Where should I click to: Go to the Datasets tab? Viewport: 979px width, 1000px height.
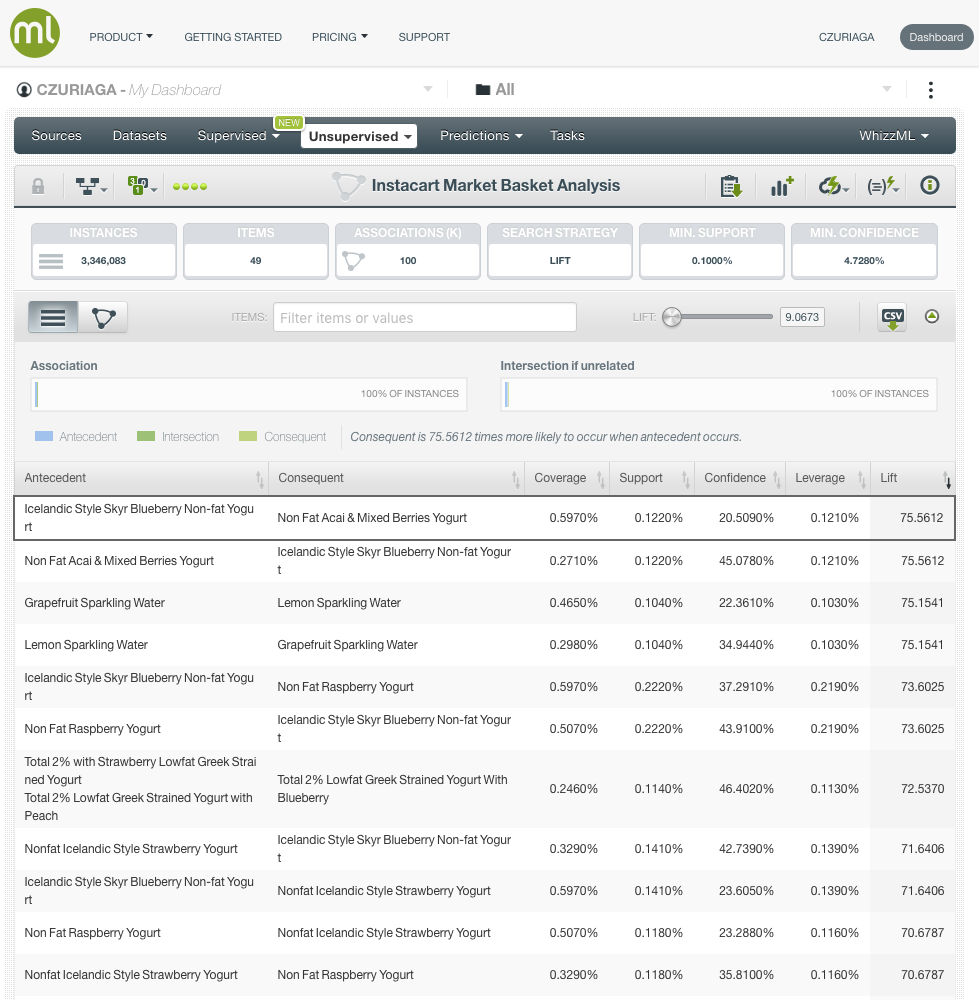pyautogui.click(x=140, y=136)
